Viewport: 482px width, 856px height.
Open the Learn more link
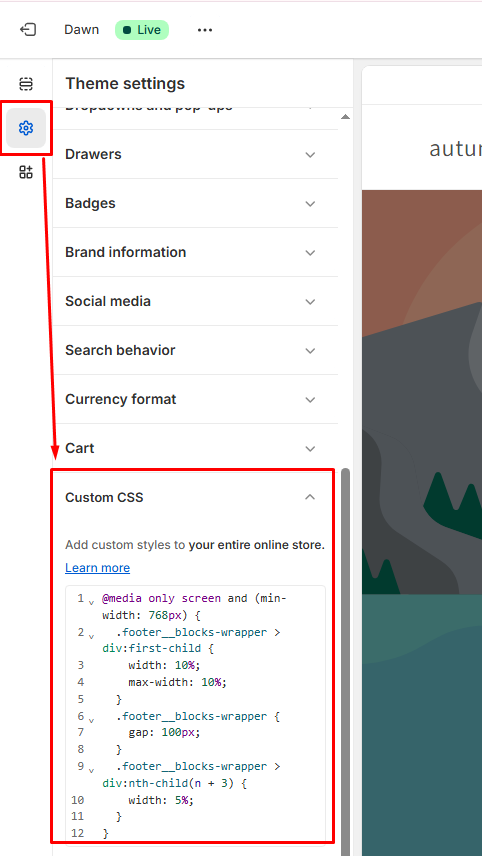[98, 568]
